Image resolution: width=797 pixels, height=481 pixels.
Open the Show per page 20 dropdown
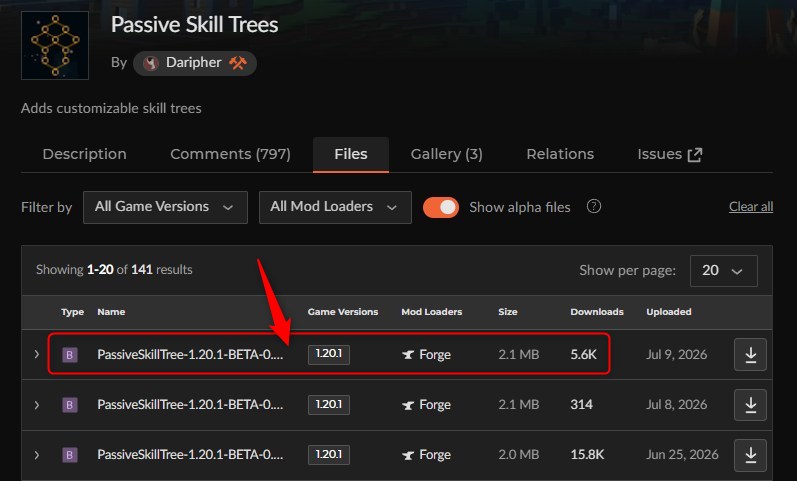pyautogui.click(x=723, y=270)
